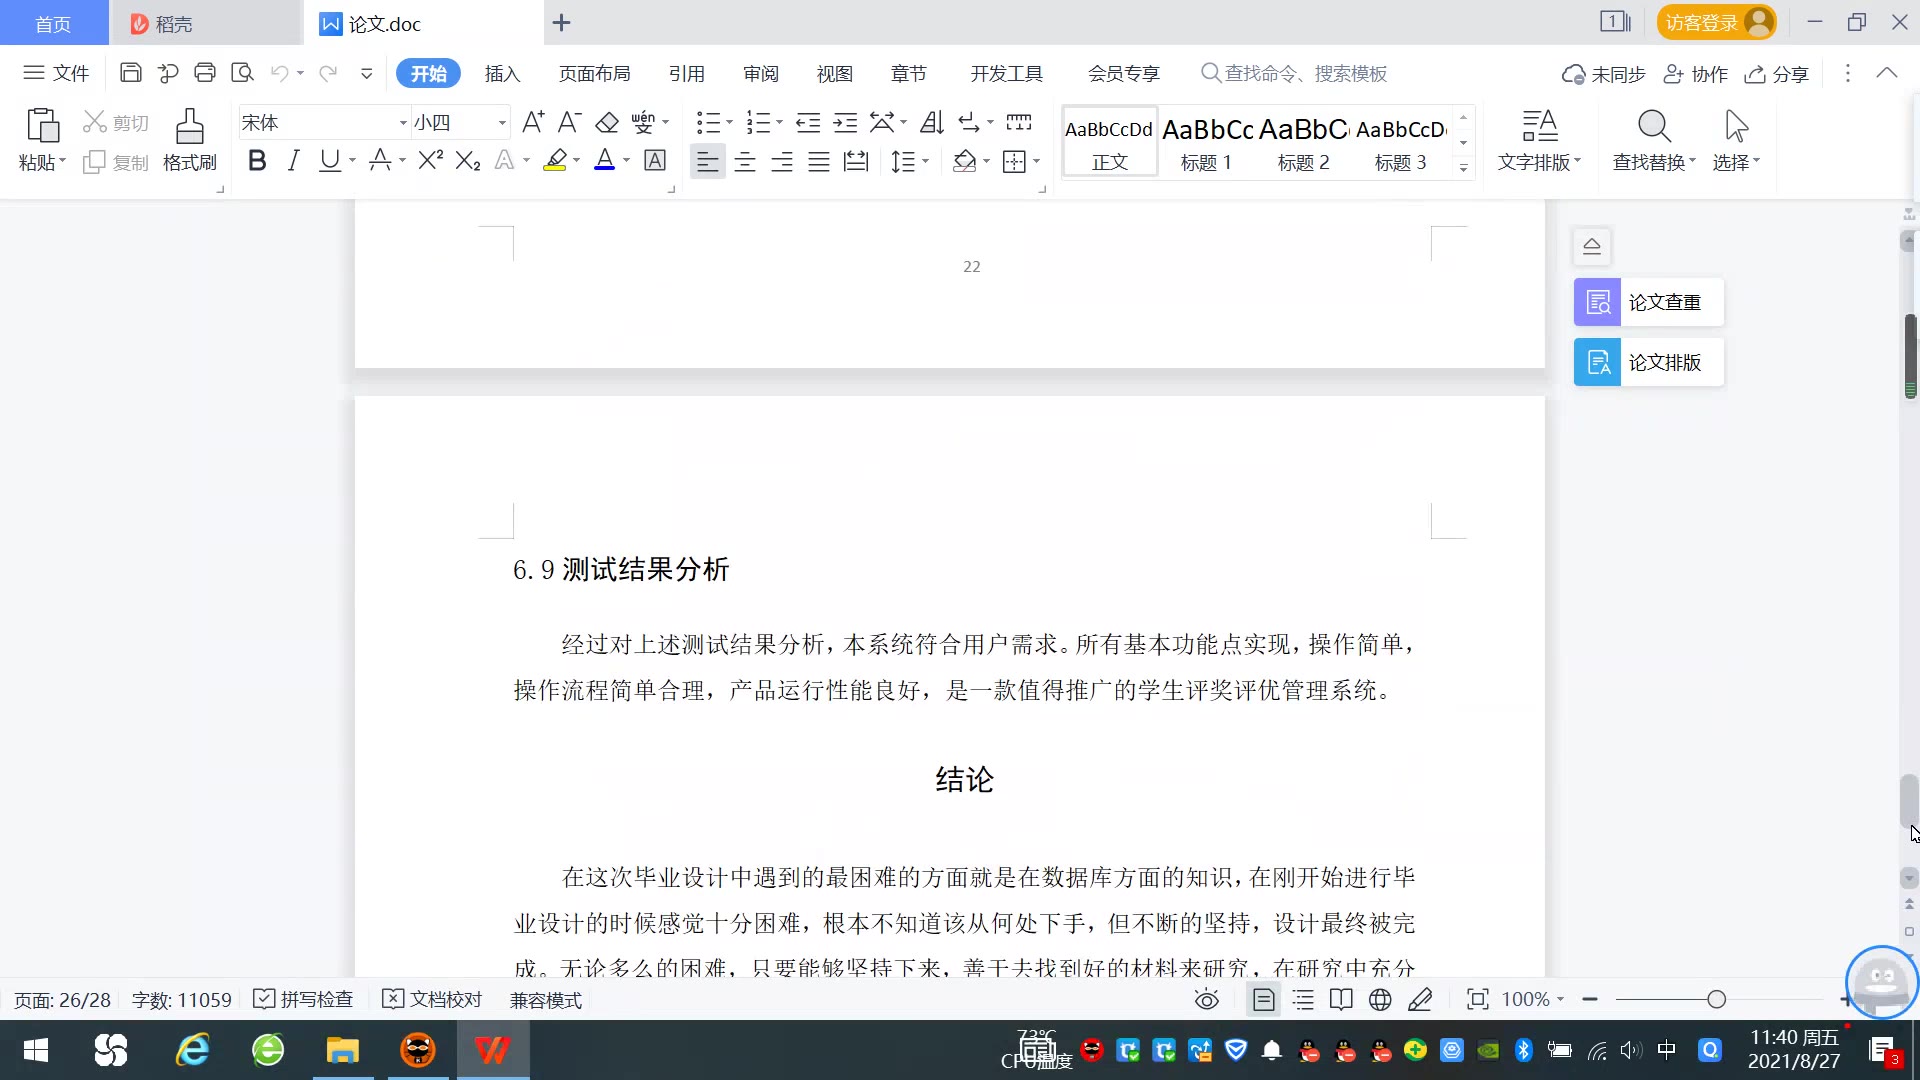This screenshot has width=1920, height=1080.
Task: Click the Collaborate button
Action: [x=1696, y=74]
